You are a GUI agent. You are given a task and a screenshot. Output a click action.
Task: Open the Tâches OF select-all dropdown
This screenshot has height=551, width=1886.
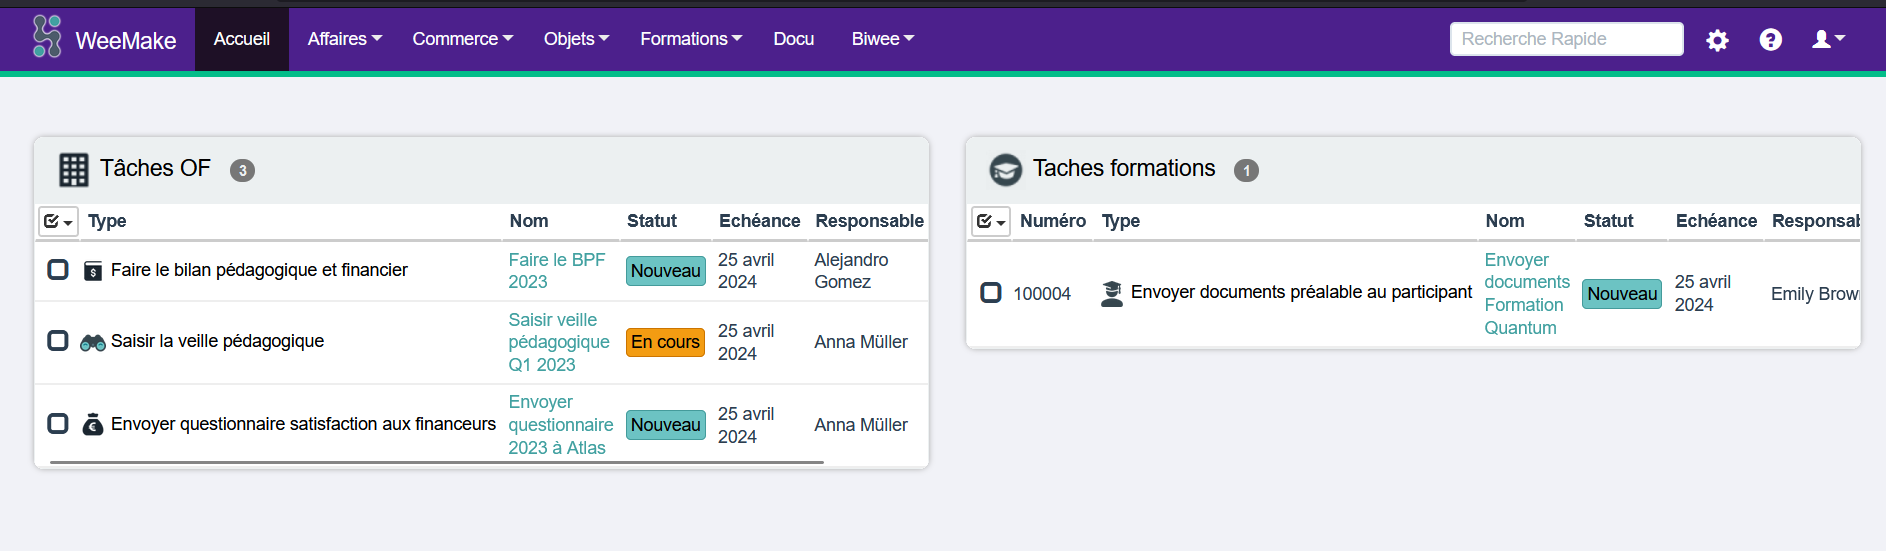tap(58, 222)
